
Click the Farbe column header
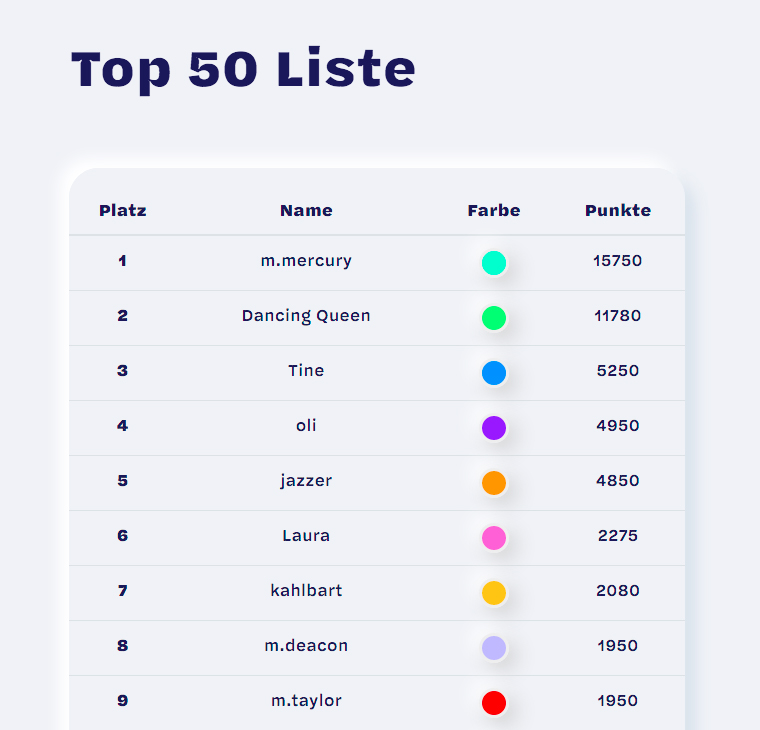(x=494, y=211)
